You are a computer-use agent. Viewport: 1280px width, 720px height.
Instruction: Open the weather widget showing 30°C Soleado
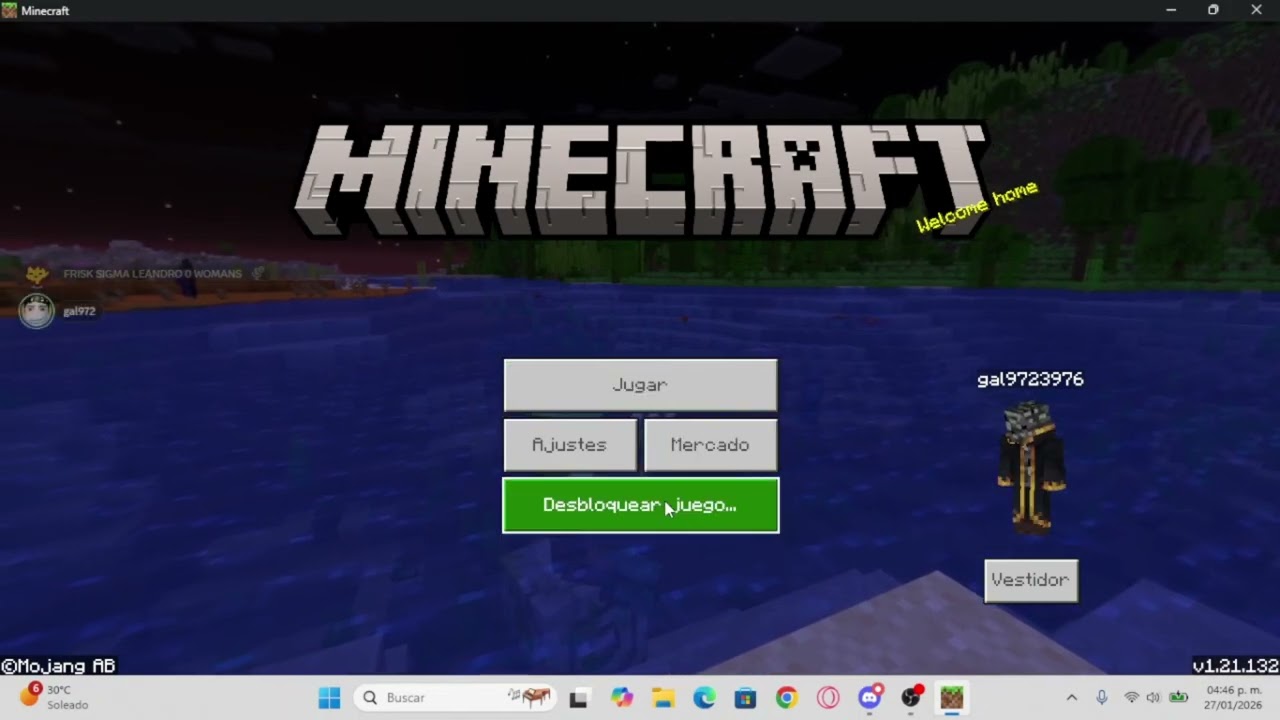[55, 697]
